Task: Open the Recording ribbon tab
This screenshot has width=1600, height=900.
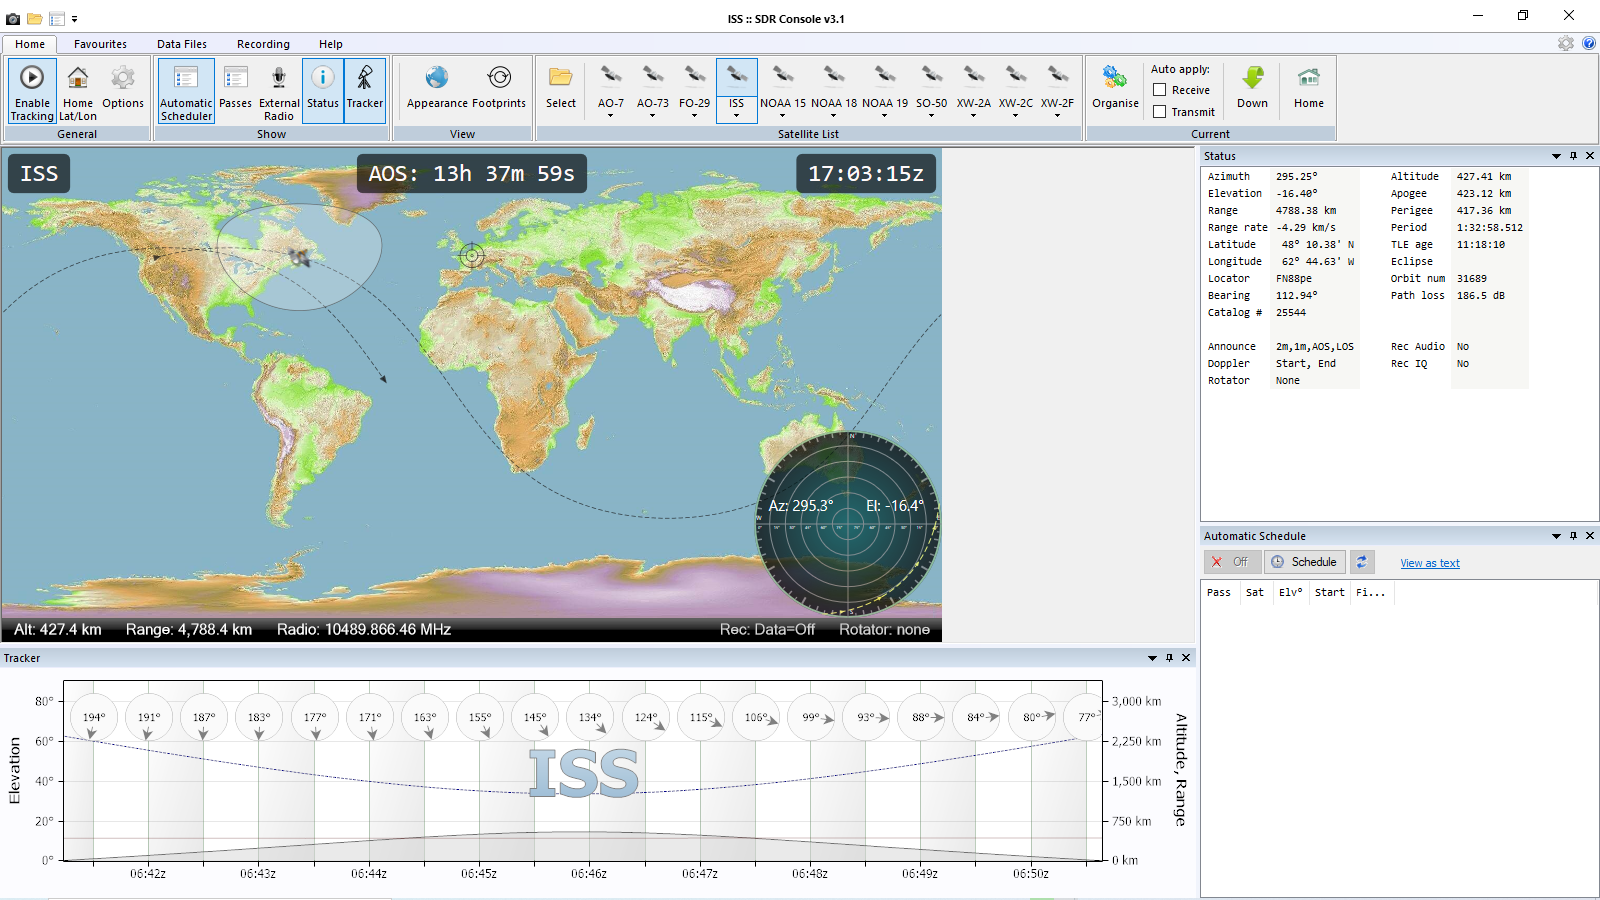Action: click(263, 44)
